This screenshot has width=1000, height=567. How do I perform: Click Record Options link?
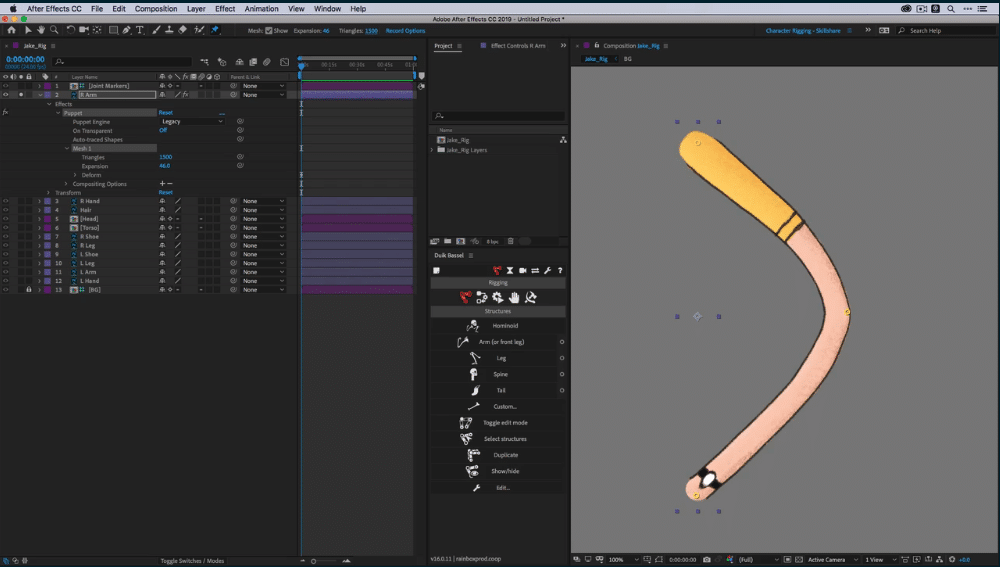coord(405,31)
